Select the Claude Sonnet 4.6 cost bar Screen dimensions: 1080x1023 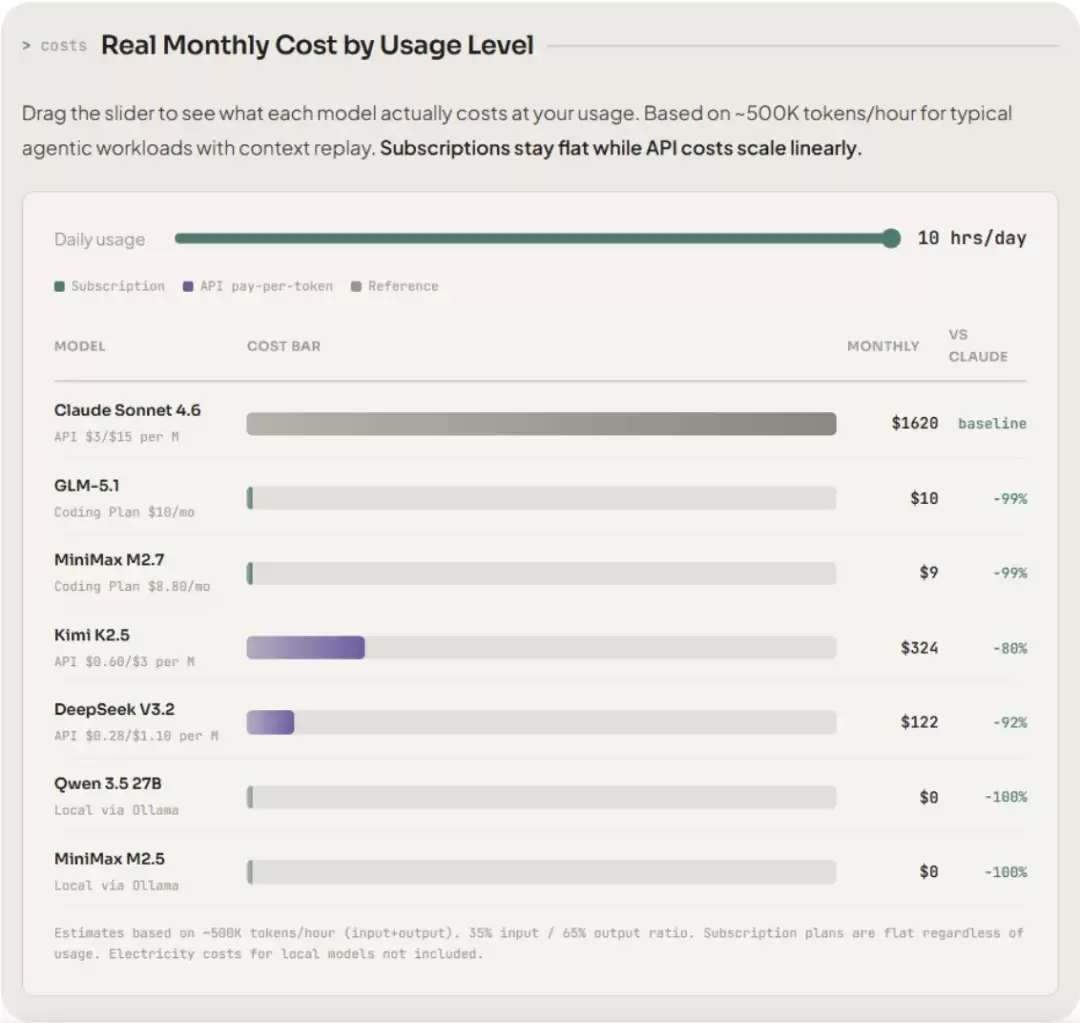(x=541, y=424)
